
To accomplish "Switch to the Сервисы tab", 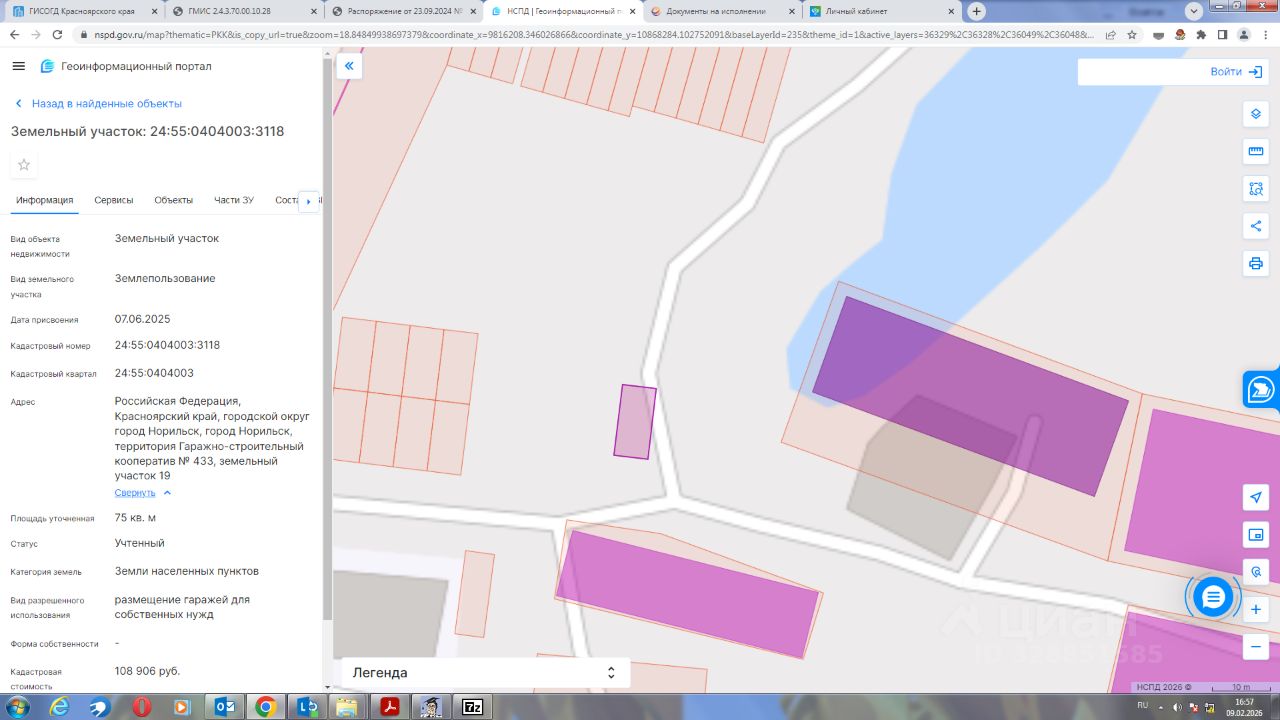I will 114,200.
